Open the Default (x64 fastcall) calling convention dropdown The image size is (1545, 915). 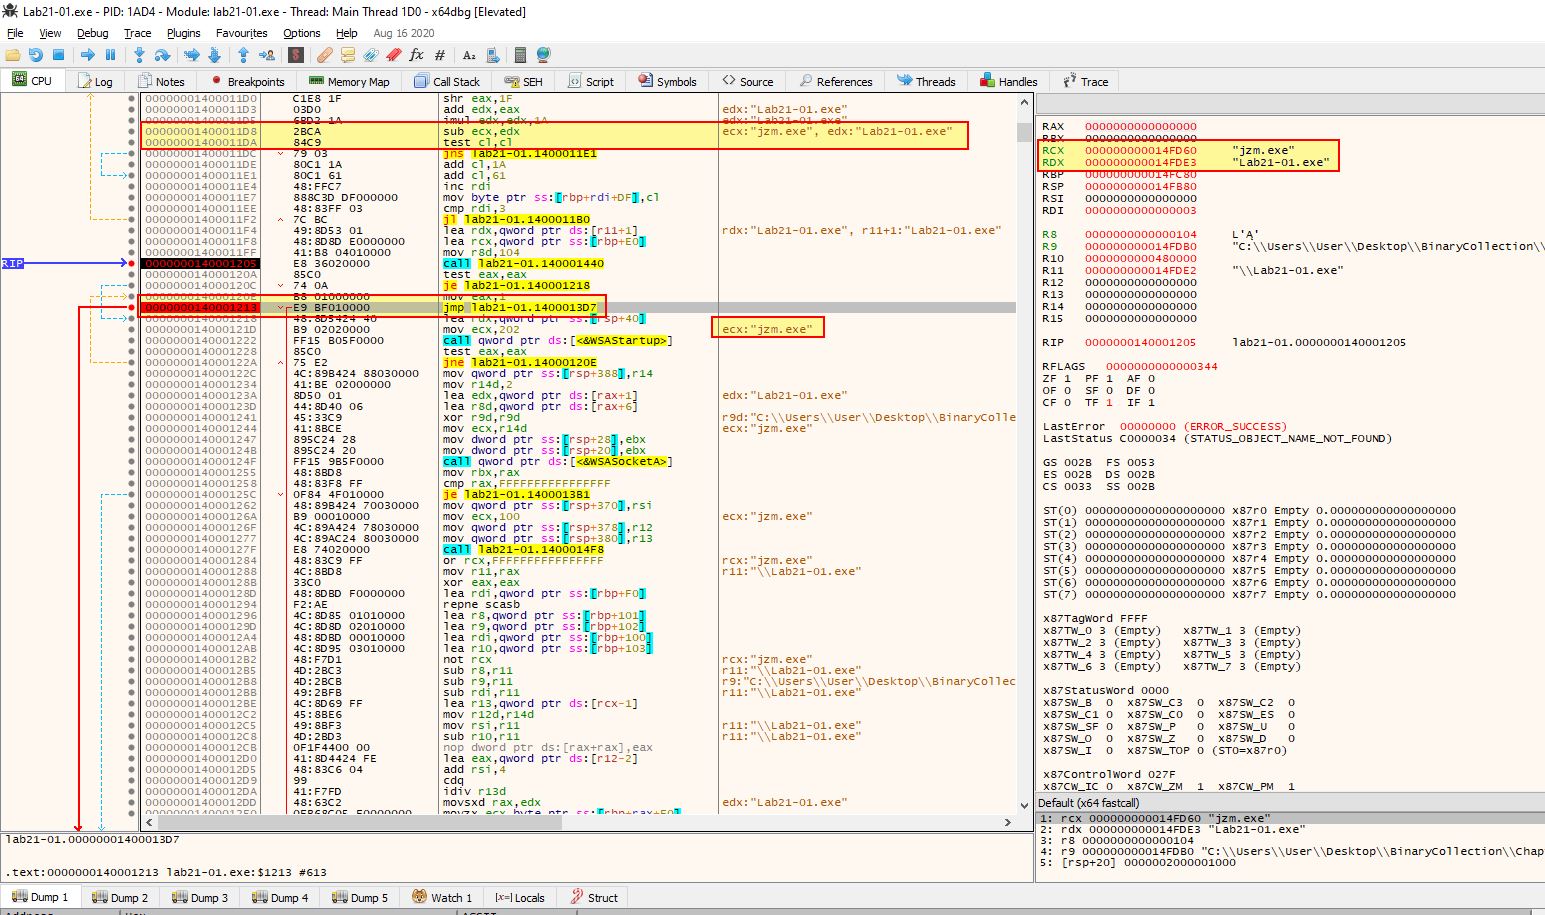(1290, 803)
